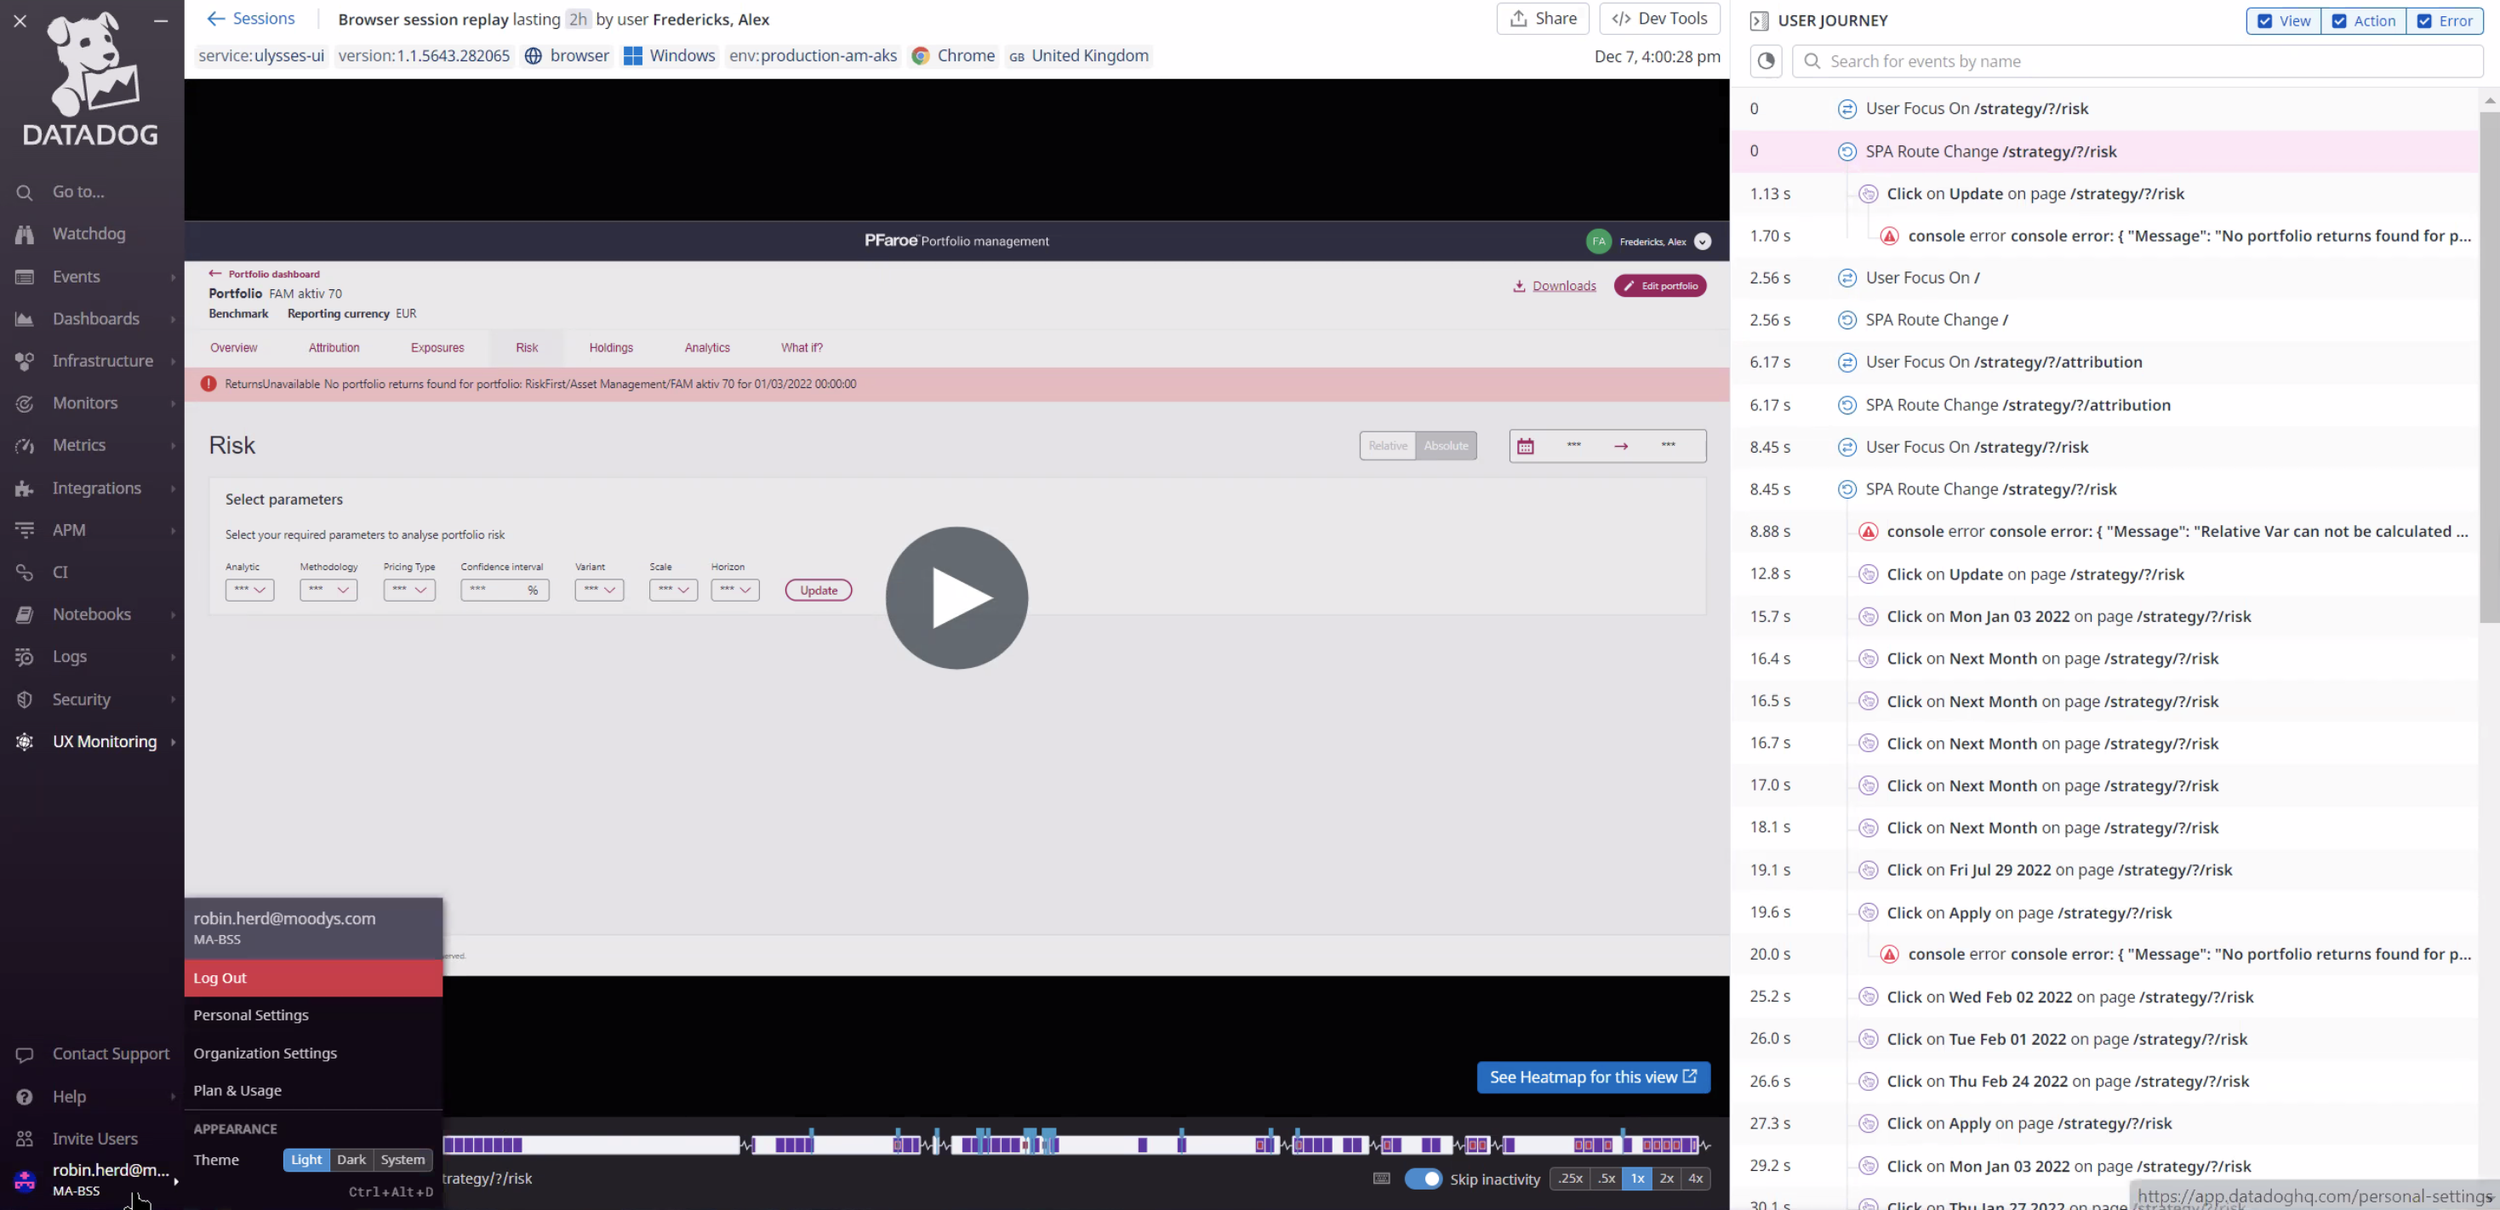Screen dimensions: 2500x1210
Task: Toggle Skip inactivity switch
Action: coord(1423,1179)
